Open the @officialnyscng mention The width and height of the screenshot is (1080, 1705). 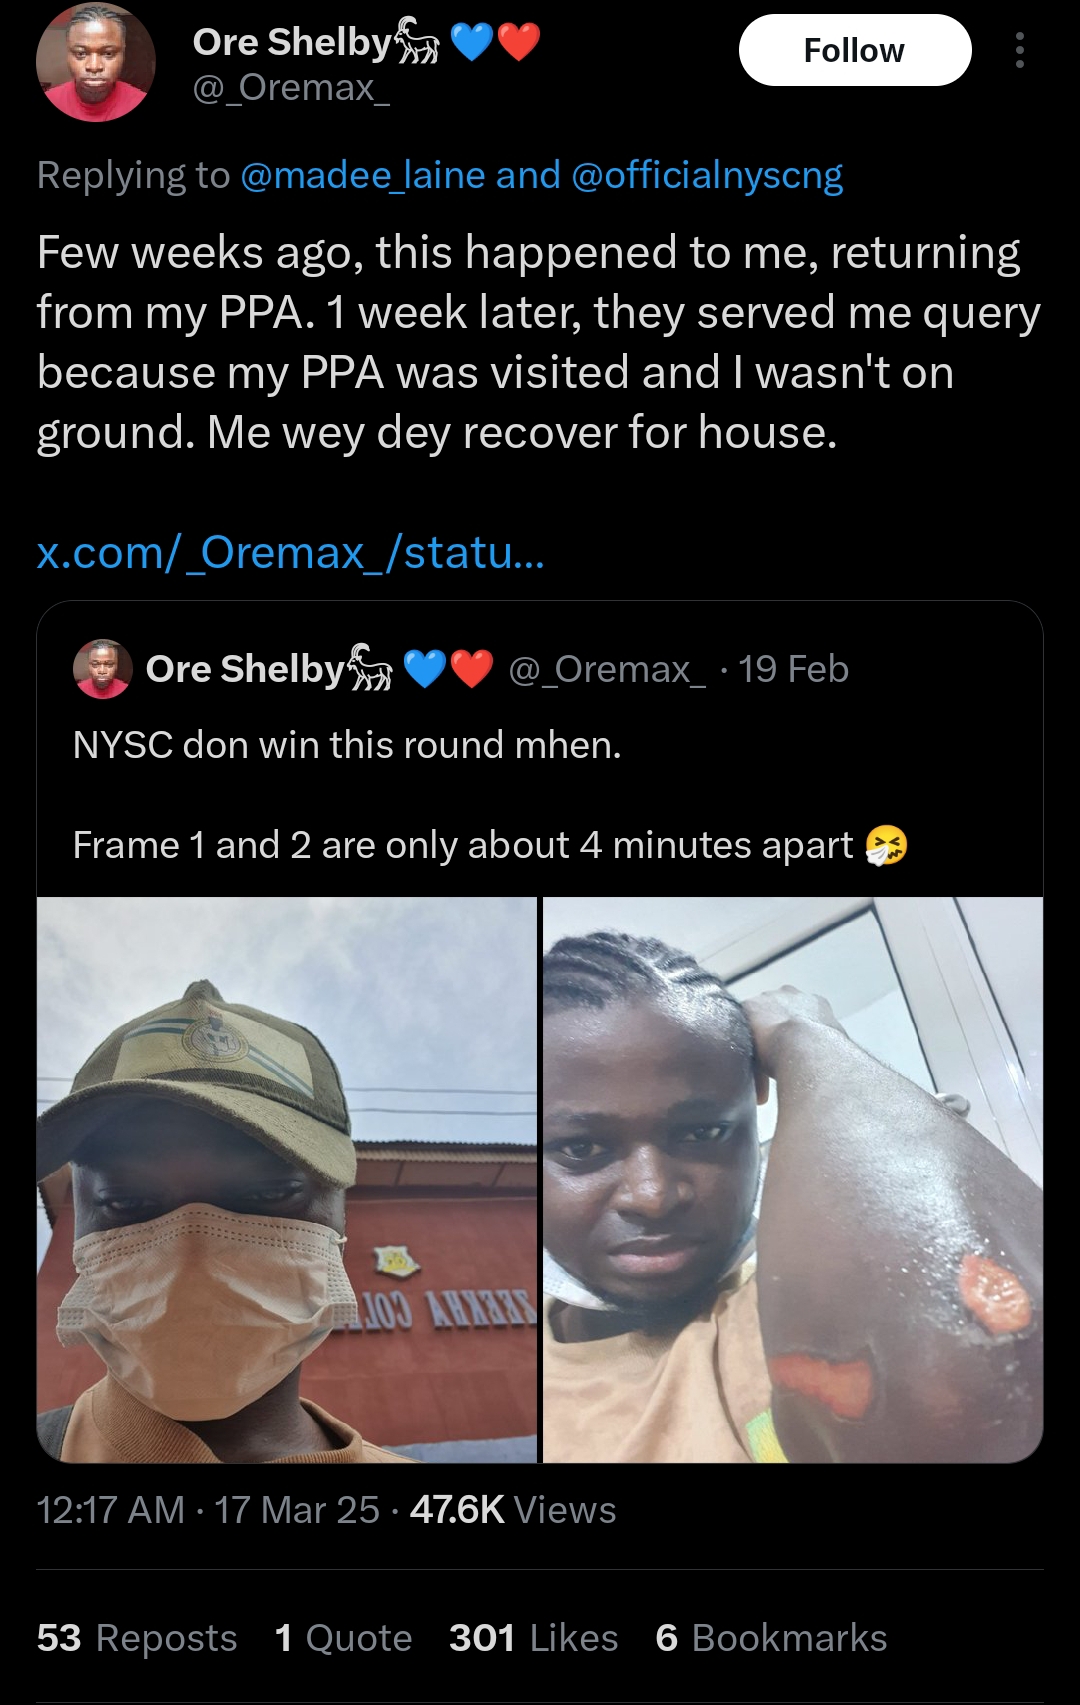pyautogui.click(x=707, y=175)
